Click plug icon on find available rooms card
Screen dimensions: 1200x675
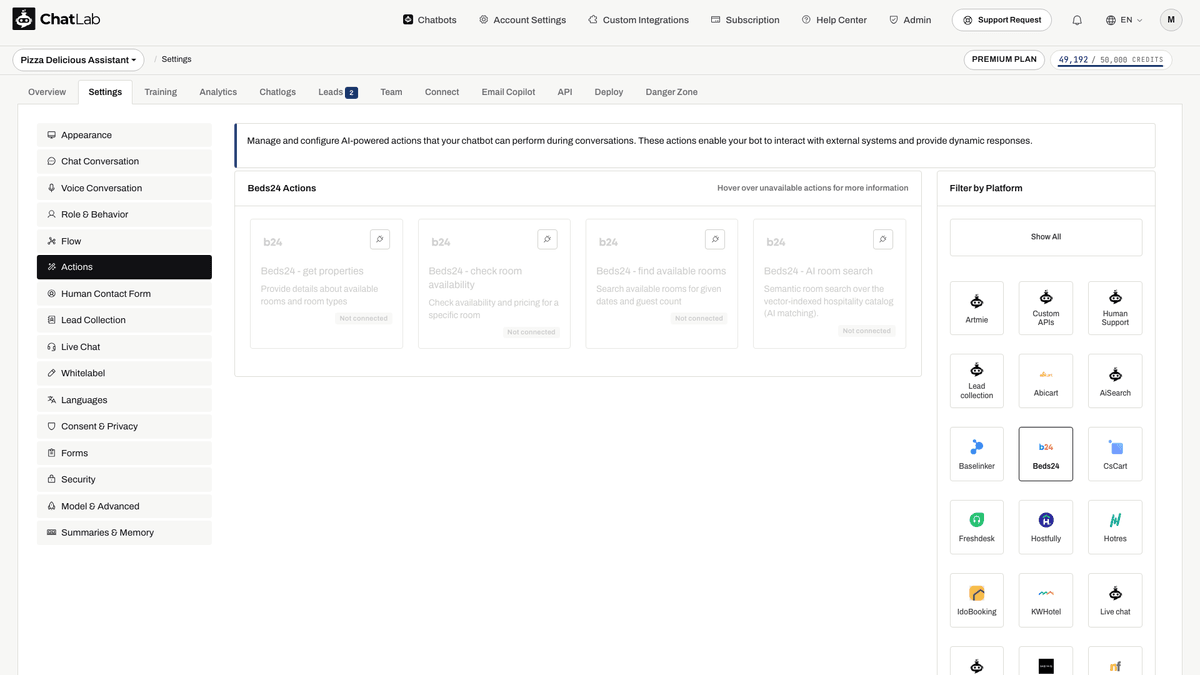[x=714, y=239]
